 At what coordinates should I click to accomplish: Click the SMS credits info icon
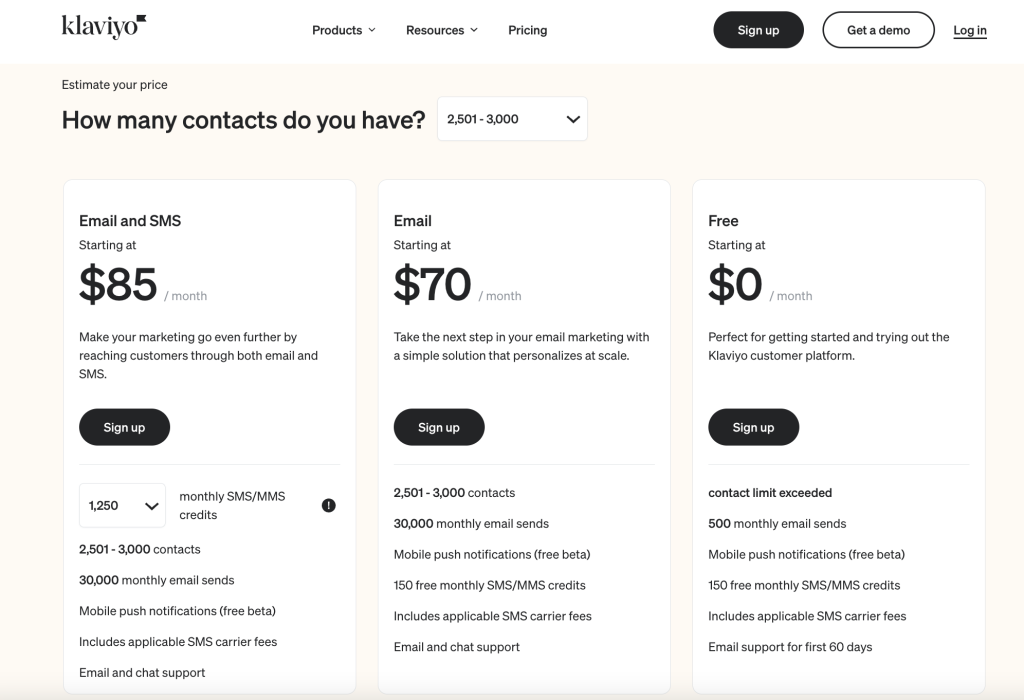click(x=329, y=506)
